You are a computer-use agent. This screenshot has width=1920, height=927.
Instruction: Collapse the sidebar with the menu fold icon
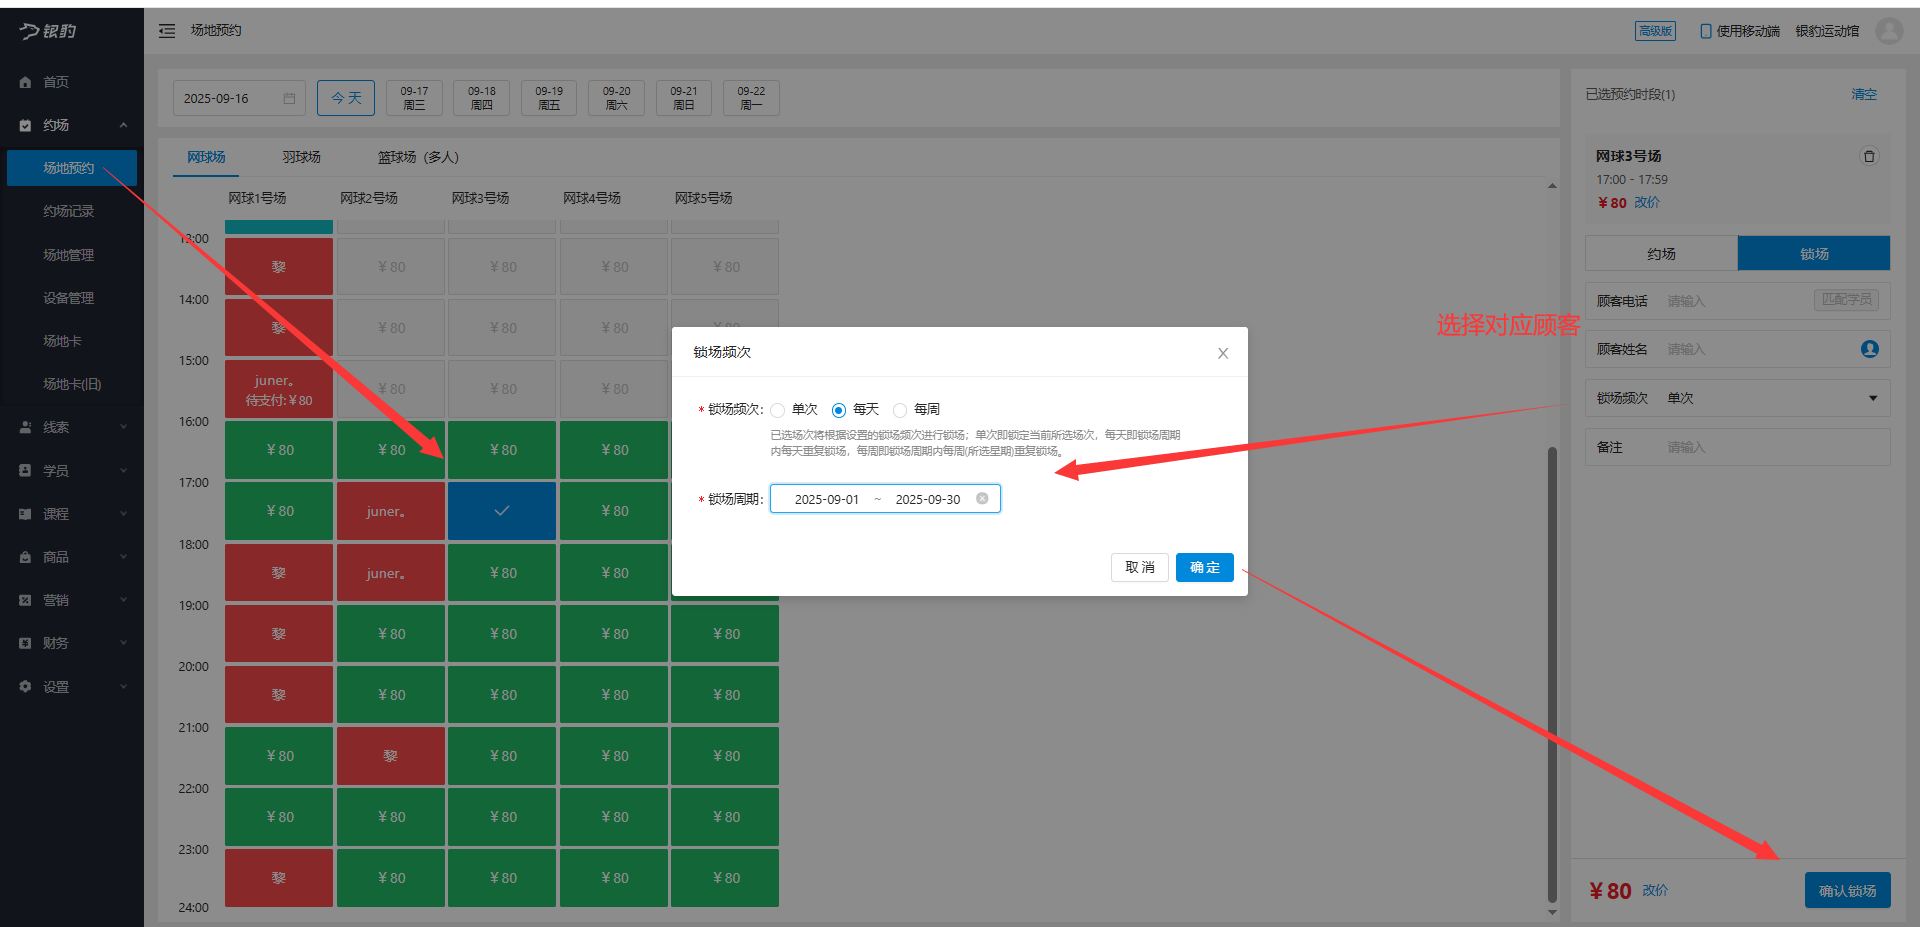(x=167, y=31)
